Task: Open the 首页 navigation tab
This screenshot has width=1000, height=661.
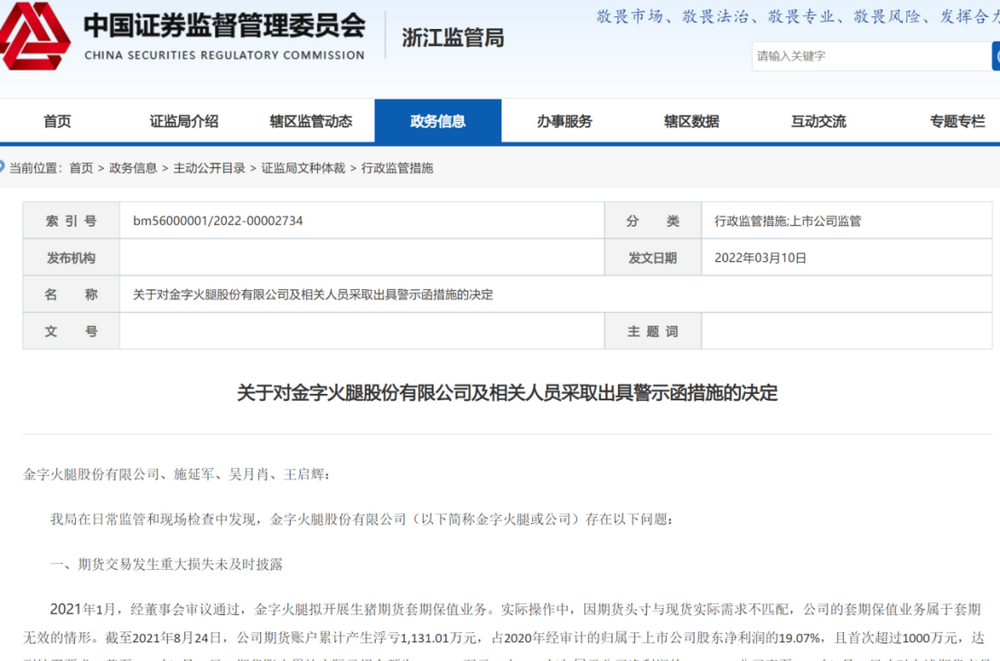Action: coord(57,121)
